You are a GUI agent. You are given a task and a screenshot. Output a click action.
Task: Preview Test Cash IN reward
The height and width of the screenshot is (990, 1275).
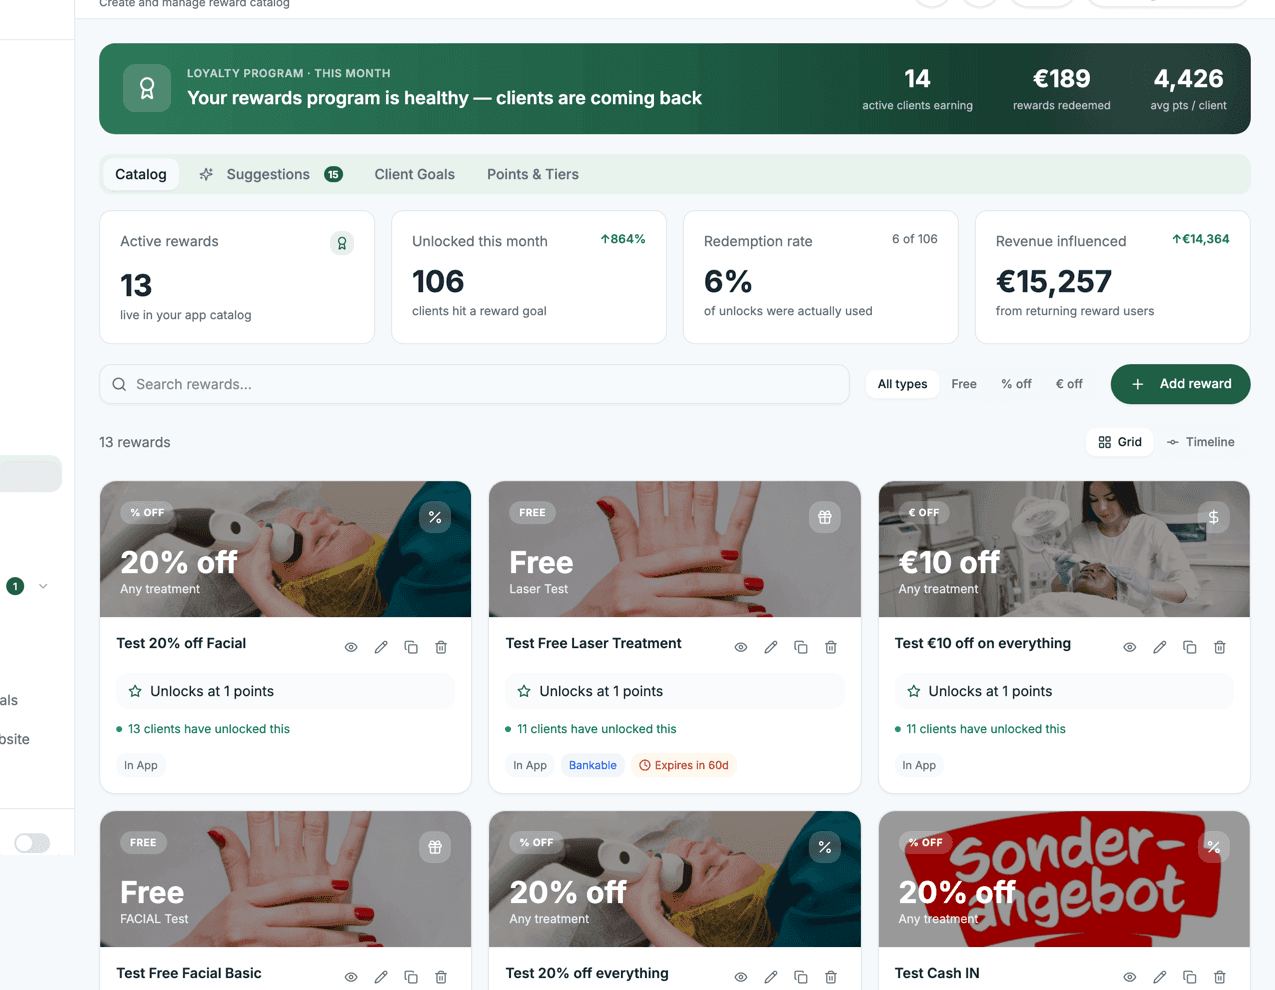point(1130,977)
